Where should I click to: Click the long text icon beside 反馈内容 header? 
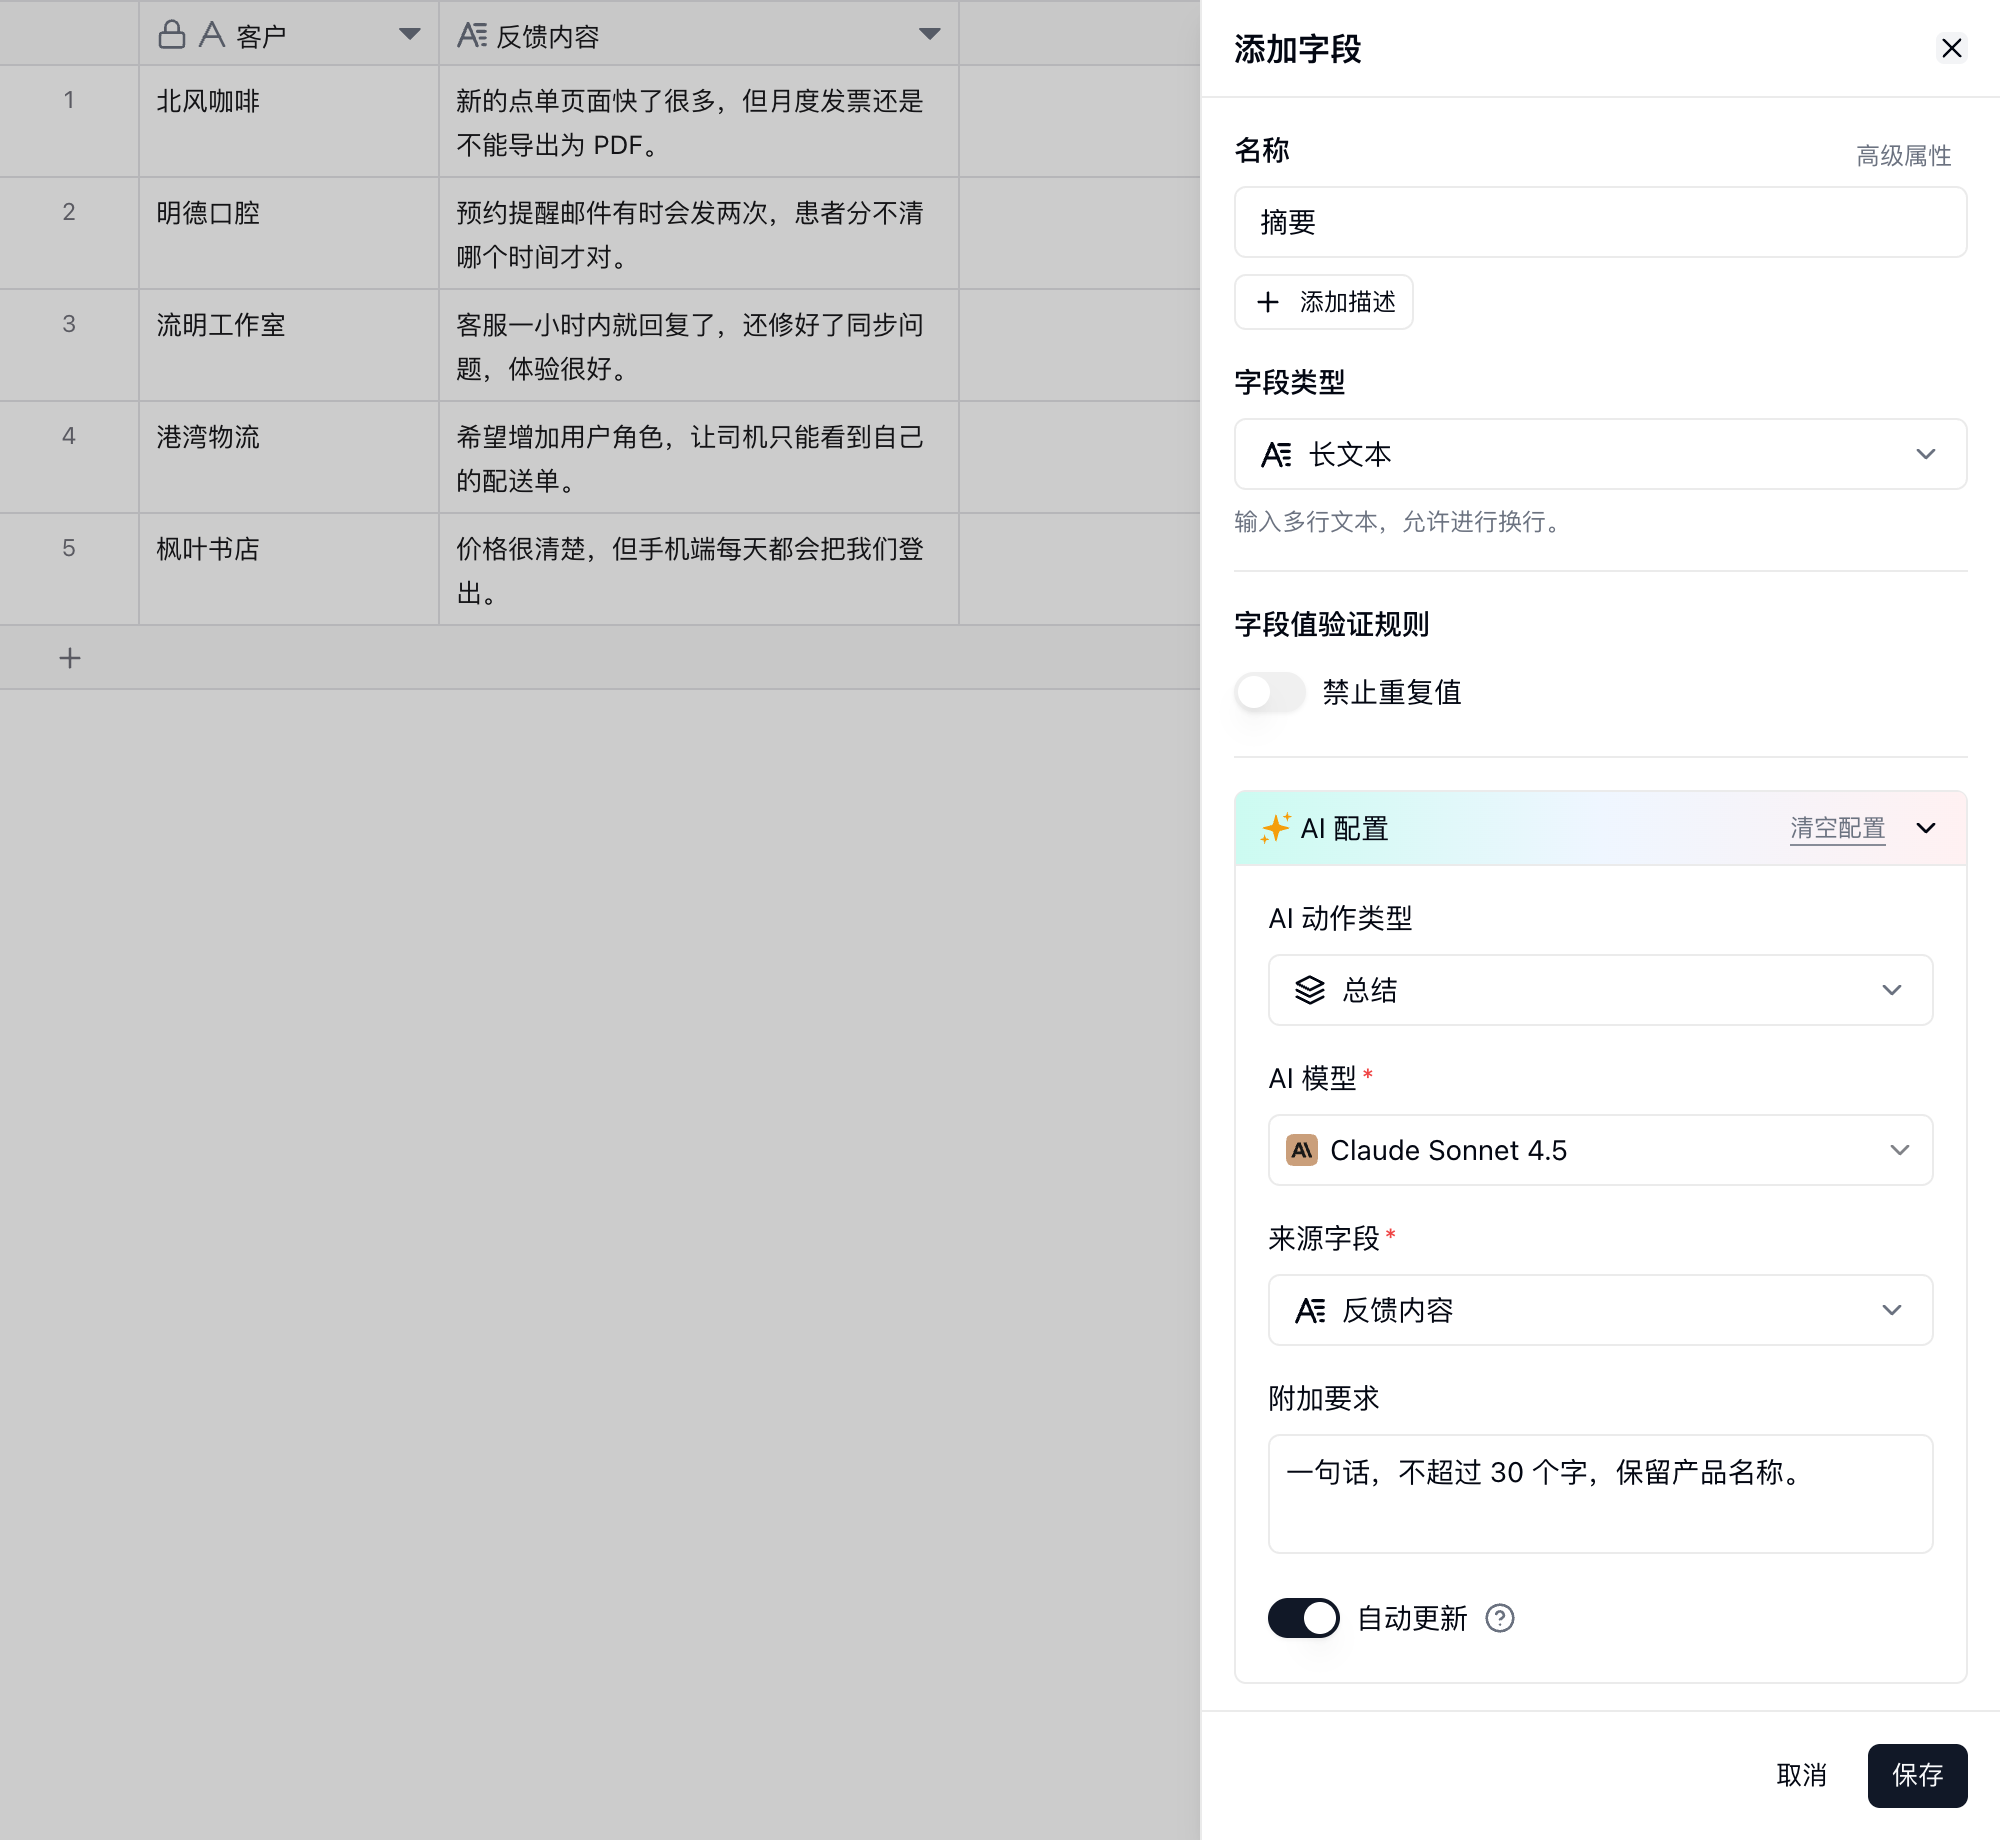tap(472, 35)
